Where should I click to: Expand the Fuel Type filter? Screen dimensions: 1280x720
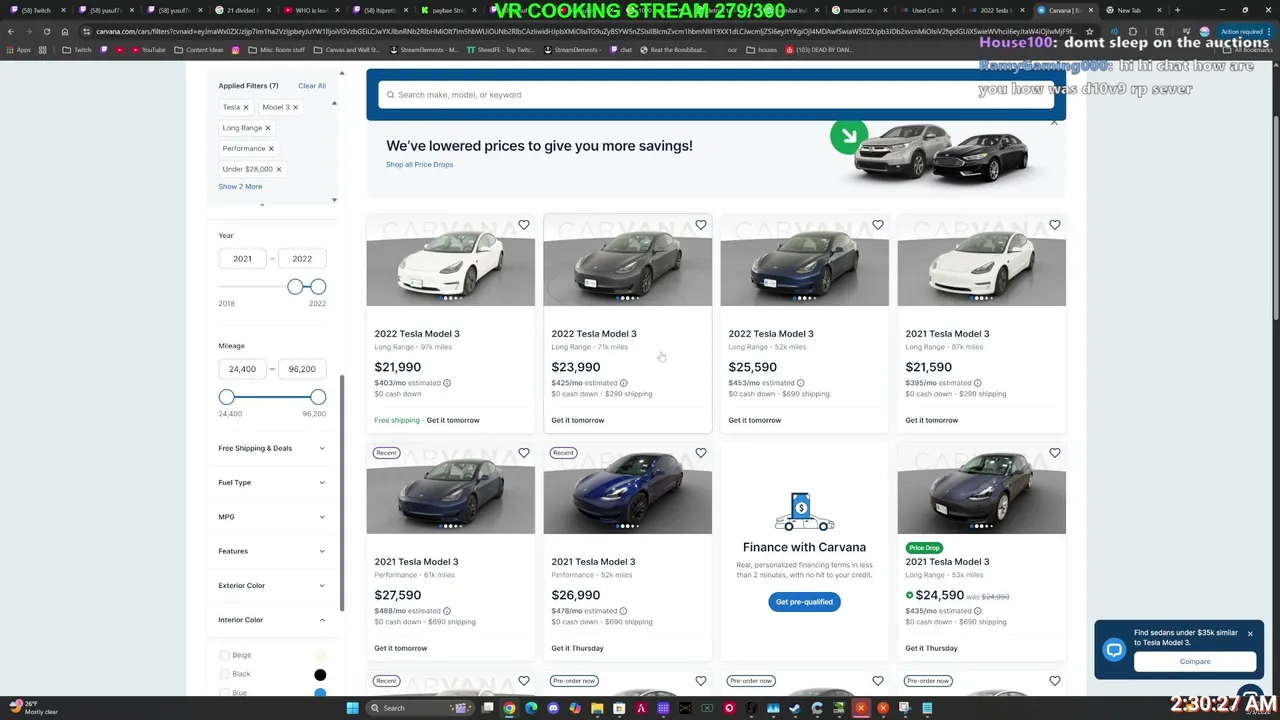click(x=272, y=482)
